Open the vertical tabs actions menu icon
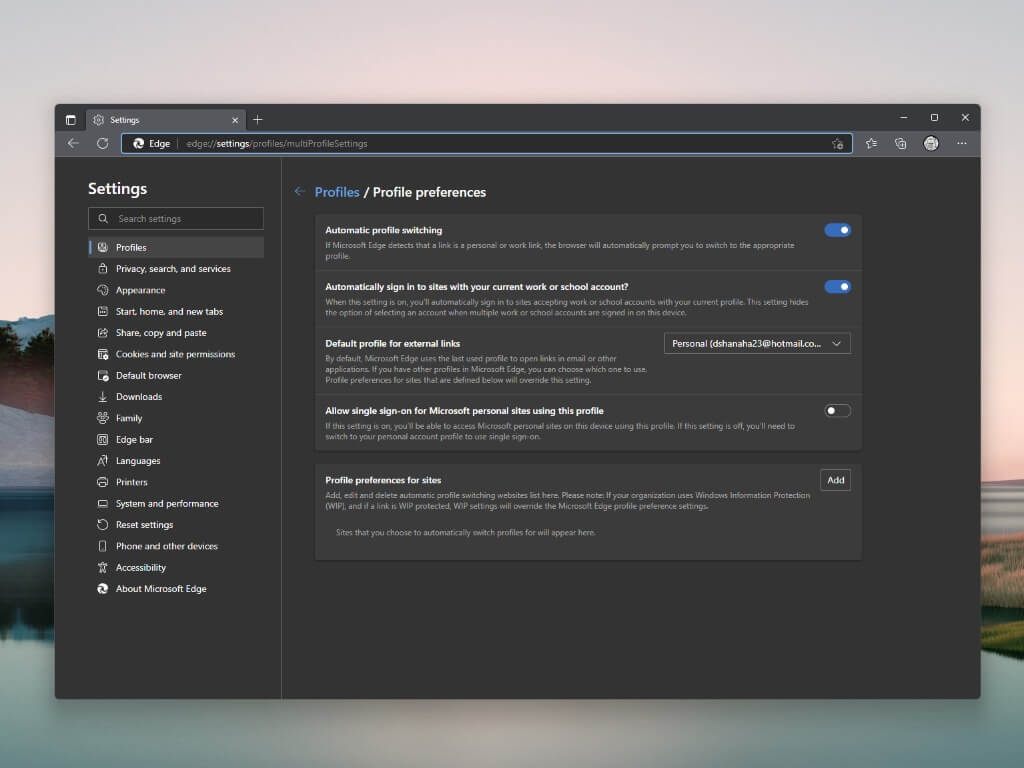Screen dimensions: 1024x768 point(71,120)
